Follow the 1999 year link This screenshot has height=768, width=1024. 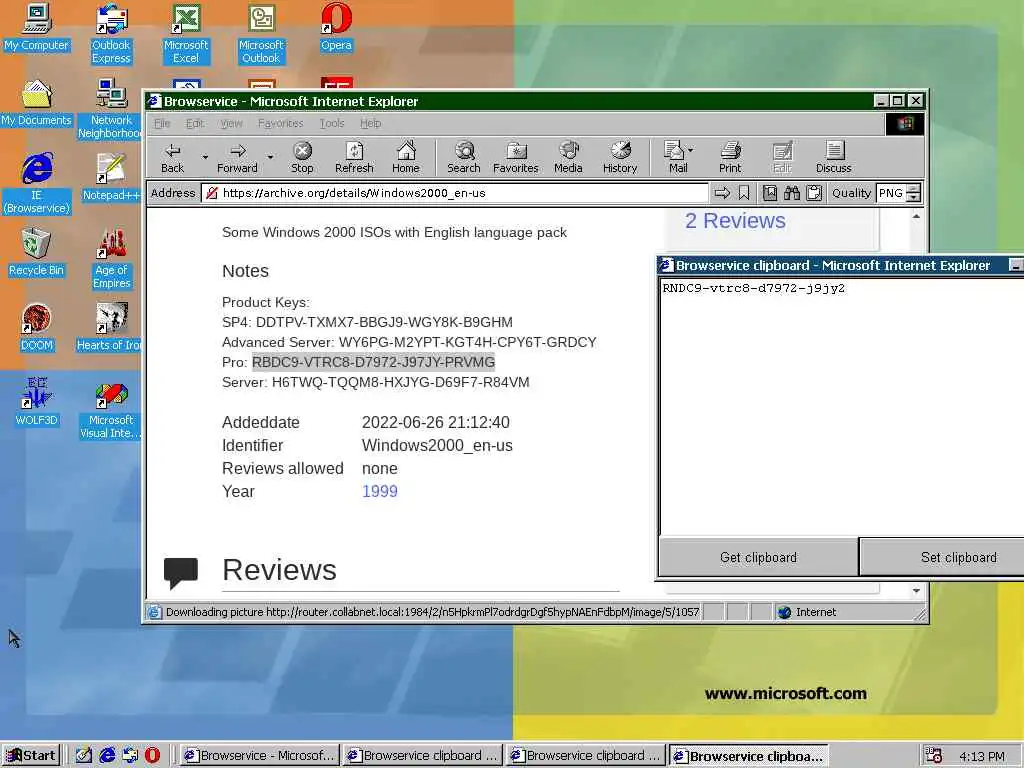[x=379, y=491]
